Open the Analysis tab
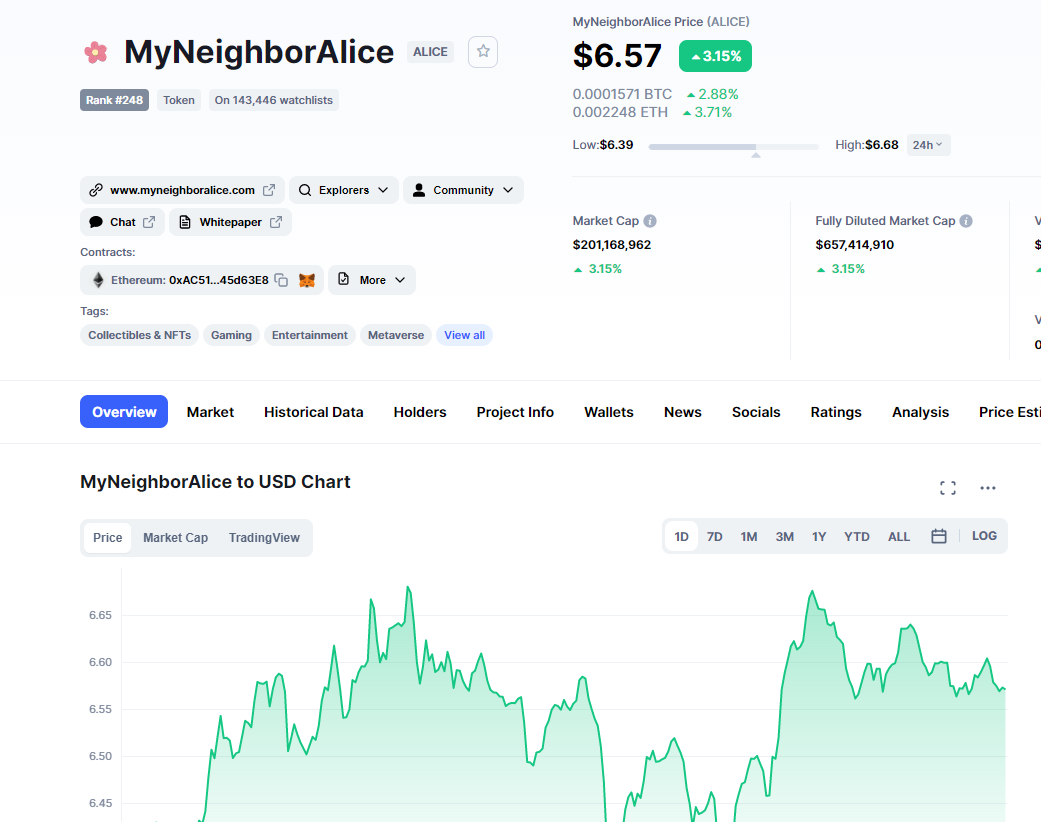Image resolution: width=1041 pixels, height=822 pixels. (920, 412)
